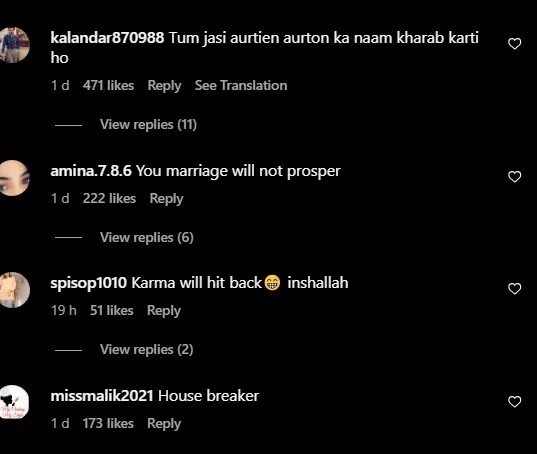The width and height of the screenshot is (537, 454).
Task: Expand View replies (11)
Action: coord(148,125)
